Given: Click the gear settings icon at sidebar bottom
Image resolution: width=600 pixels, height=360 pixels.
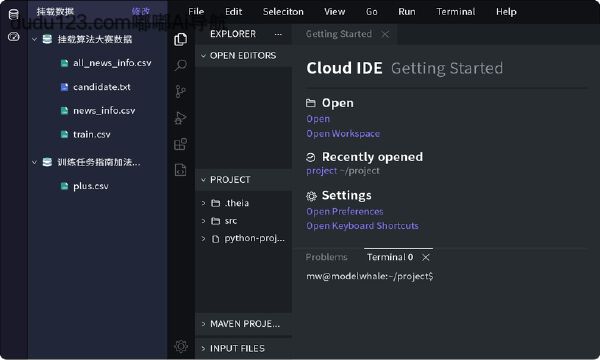Looking at the screenshot, I should click(x=181, y=346).
